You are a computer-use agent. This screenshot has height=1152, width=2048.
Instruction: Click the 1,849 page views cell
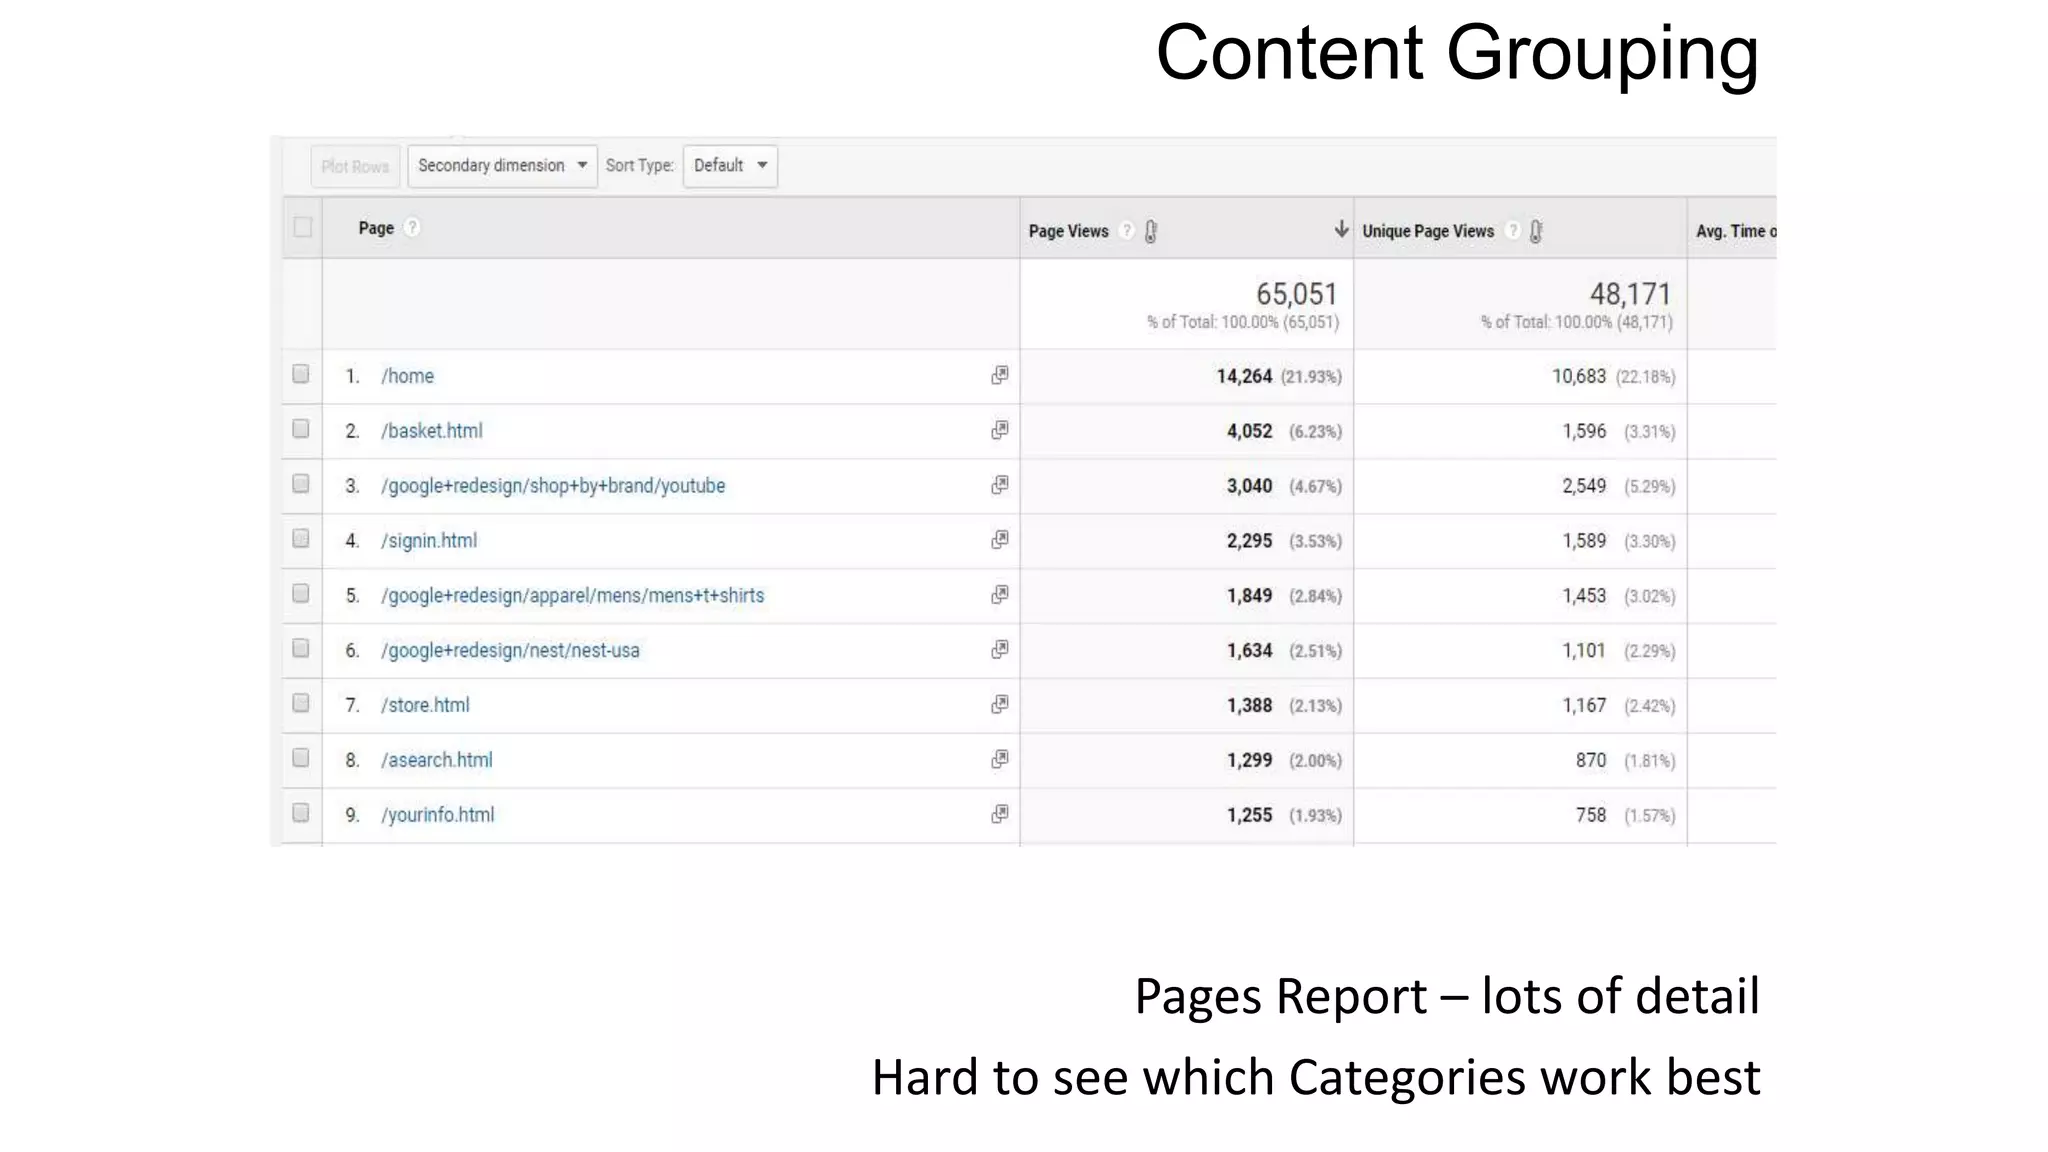1250,596
